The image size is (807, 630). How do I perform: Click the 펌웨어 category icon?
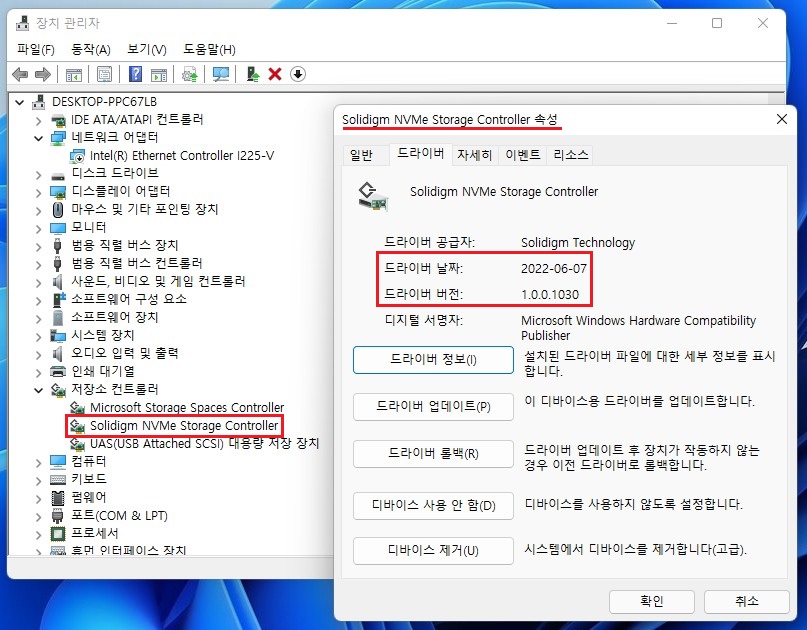(x=58, y=497)
